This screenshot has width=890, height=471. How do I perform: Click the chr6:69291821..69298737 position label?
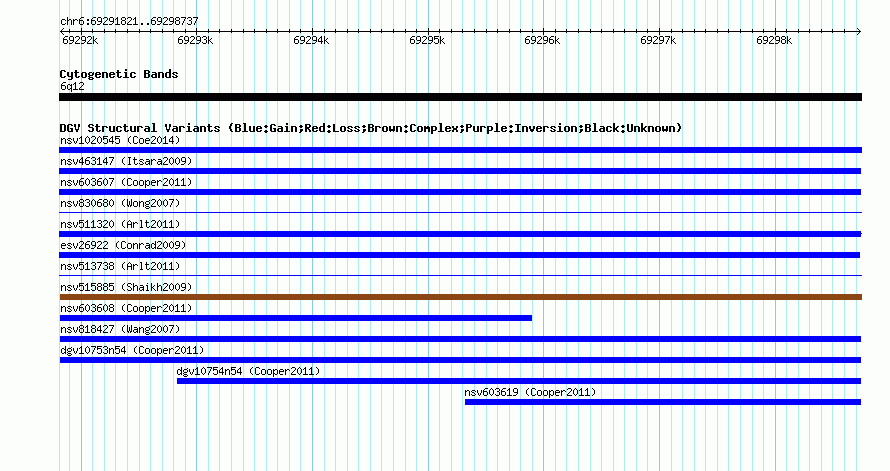[x=129, y=21]
